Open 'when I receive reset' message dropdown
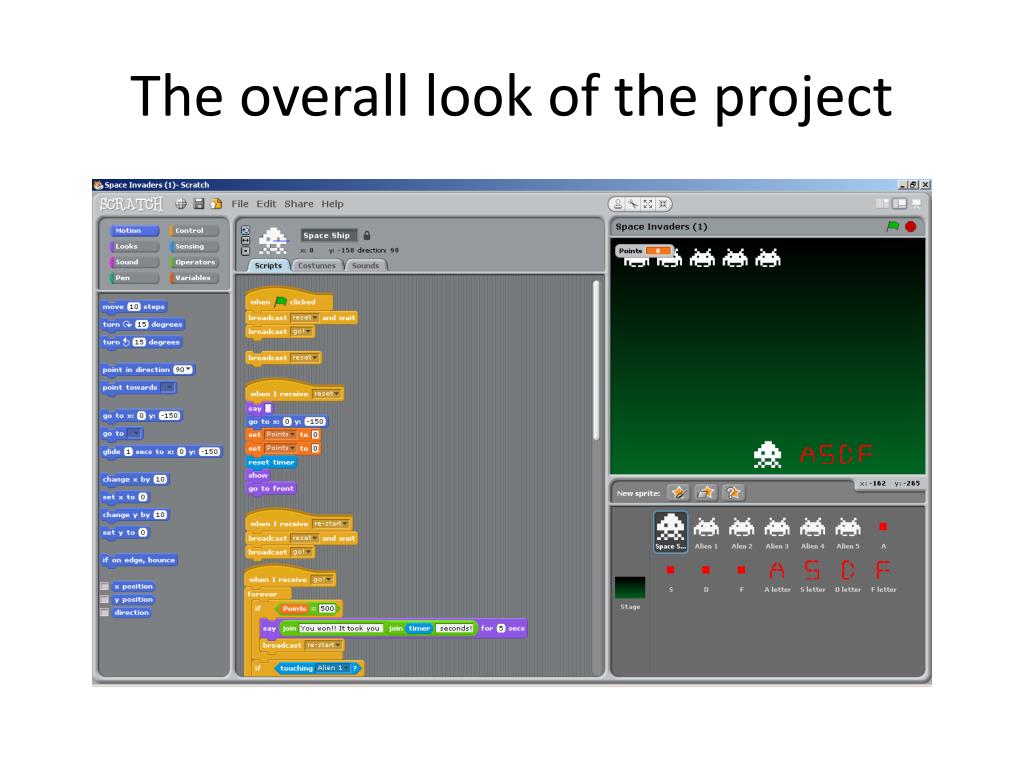The image size is (1024, 768). click(327, 394)
